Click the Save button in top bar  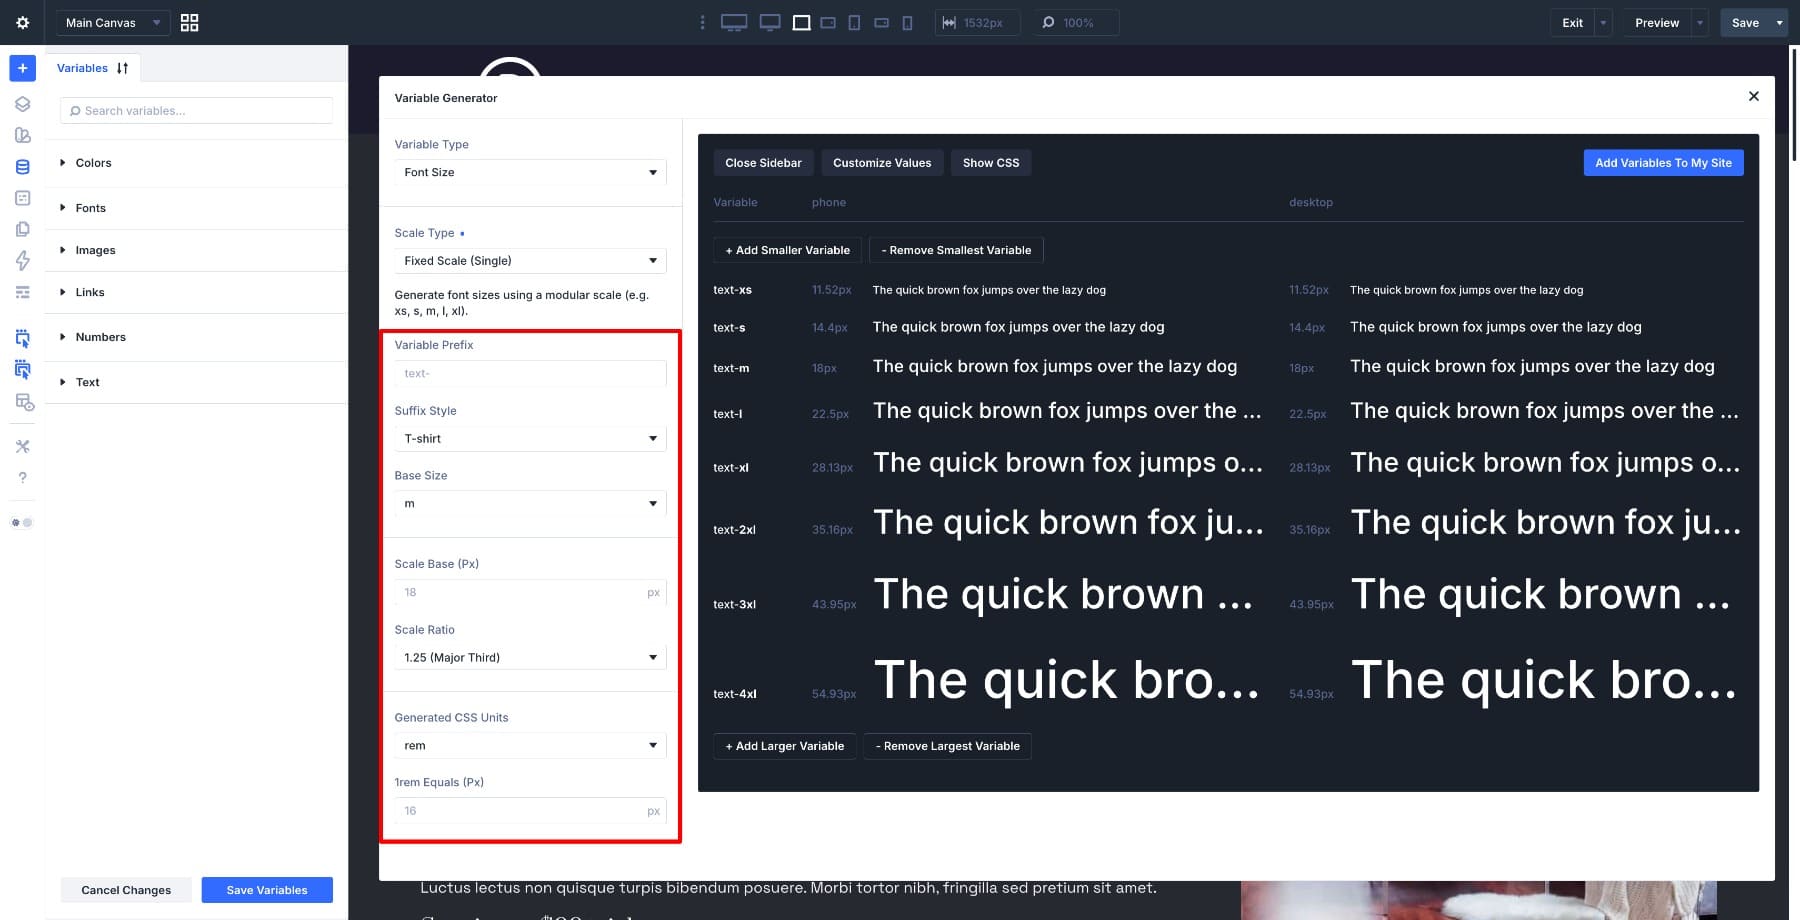click(1745, 22)
